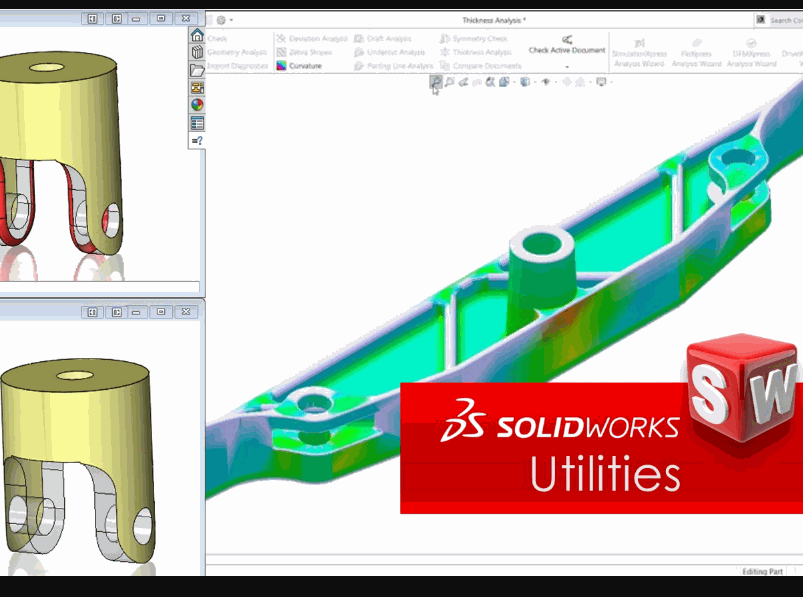Click the Deviation Analysis icon
This screenshot has height=597, width=803.
pyautogui.click(x=281, y=38)
